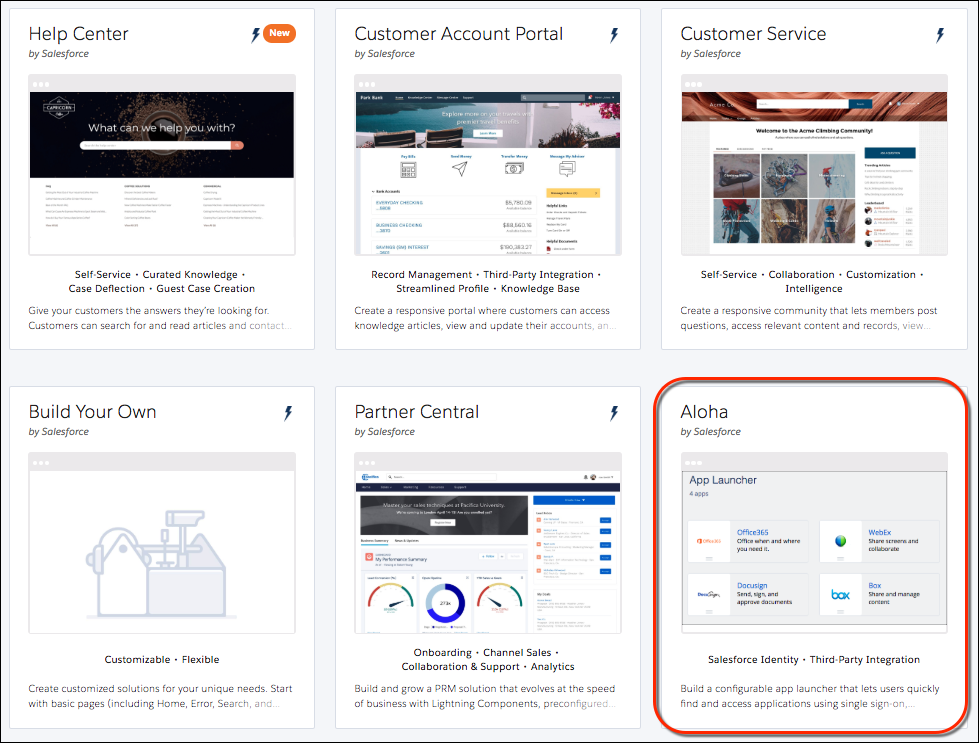Viewport: 979px width, 743px height.
Task: Click the Office365 logo in Aloha preview
Action: 709,541
